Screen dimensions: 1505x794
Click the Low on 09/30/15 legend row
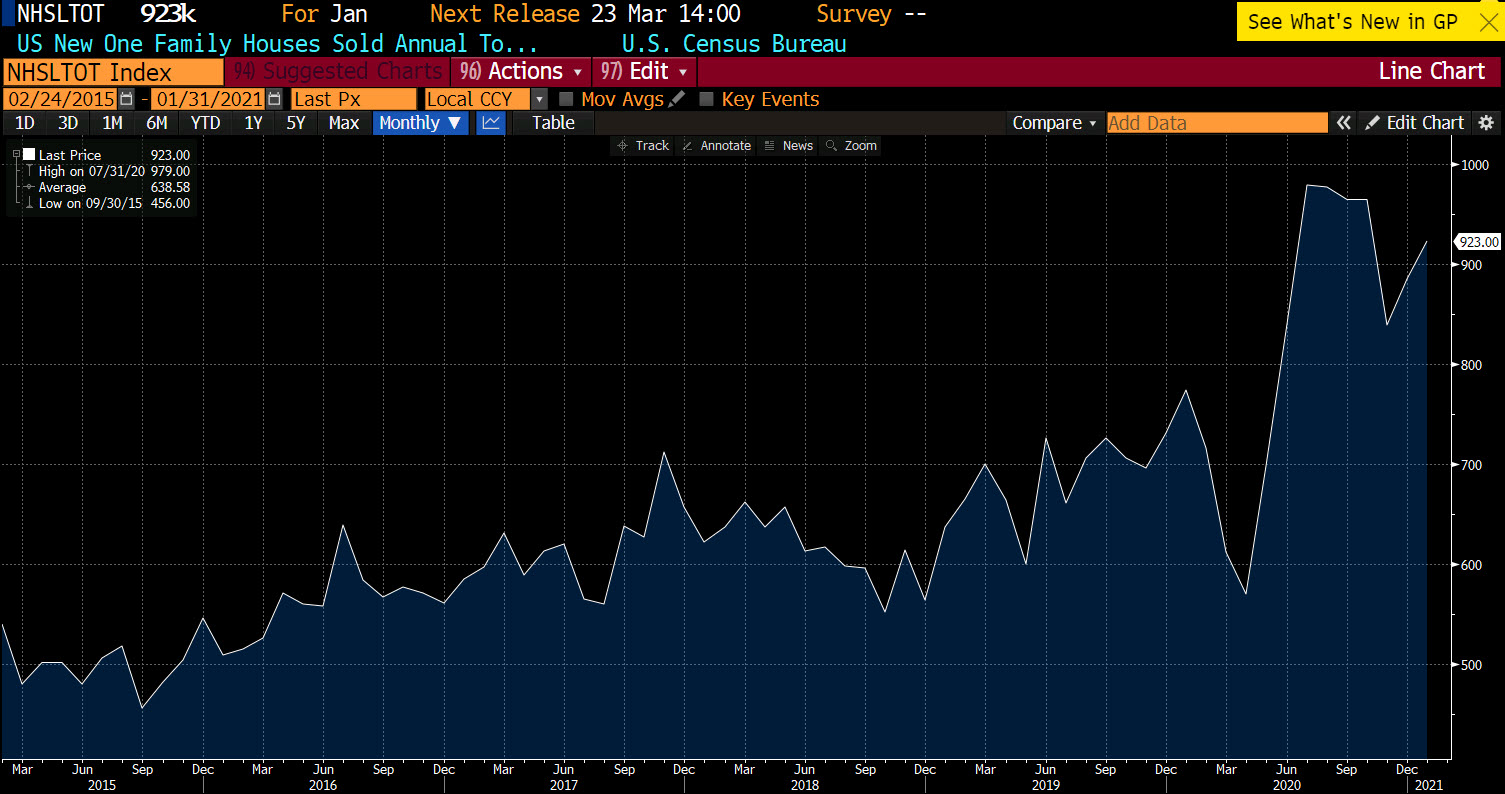pos(108,203)
